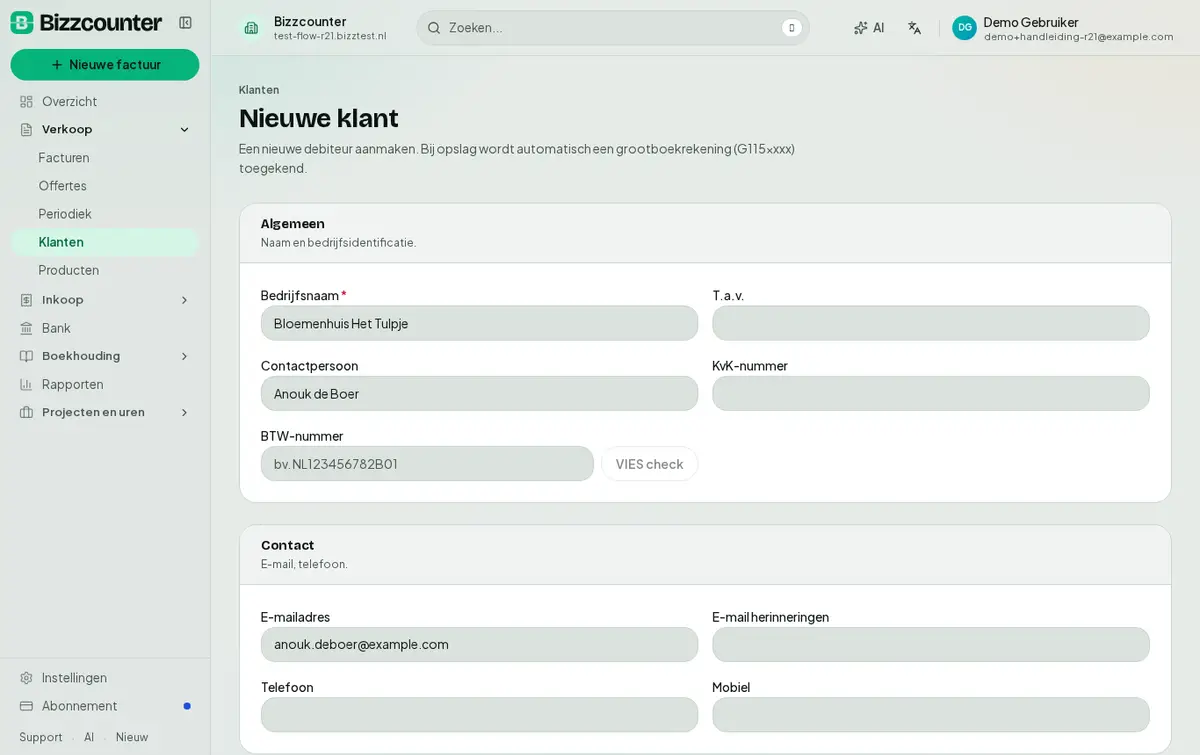Focus the Zoeken search field
1200x755 pixels.
coord(613,28)
